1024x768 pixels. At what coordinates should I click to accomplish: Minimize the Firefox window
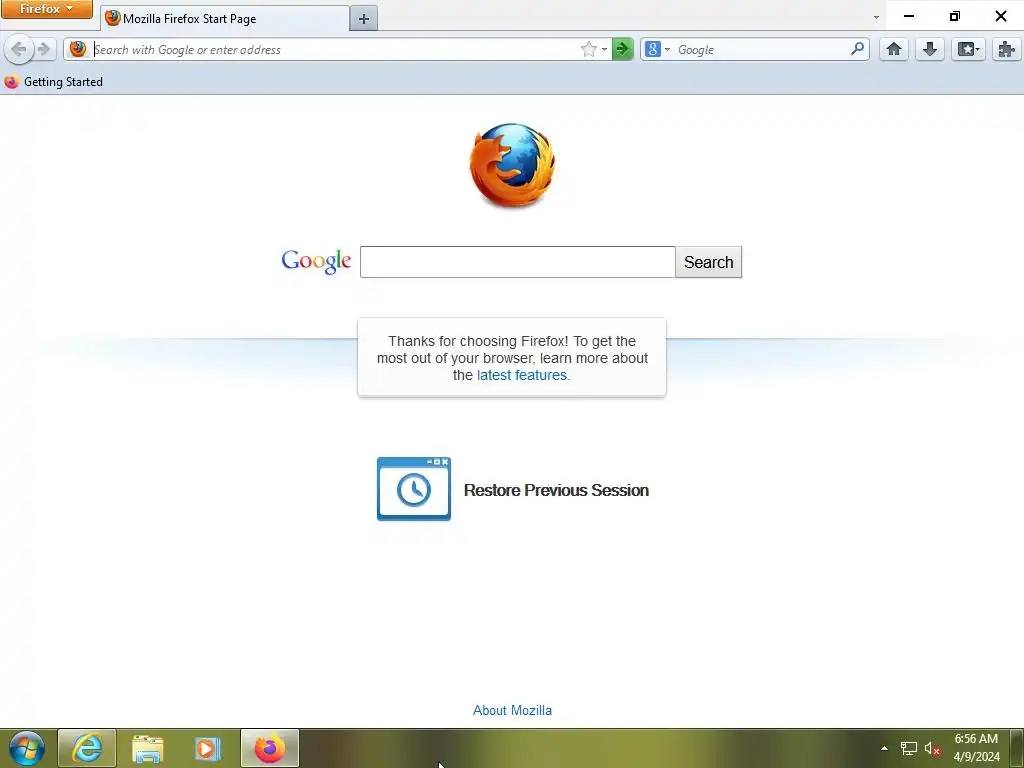click(909, 16)
